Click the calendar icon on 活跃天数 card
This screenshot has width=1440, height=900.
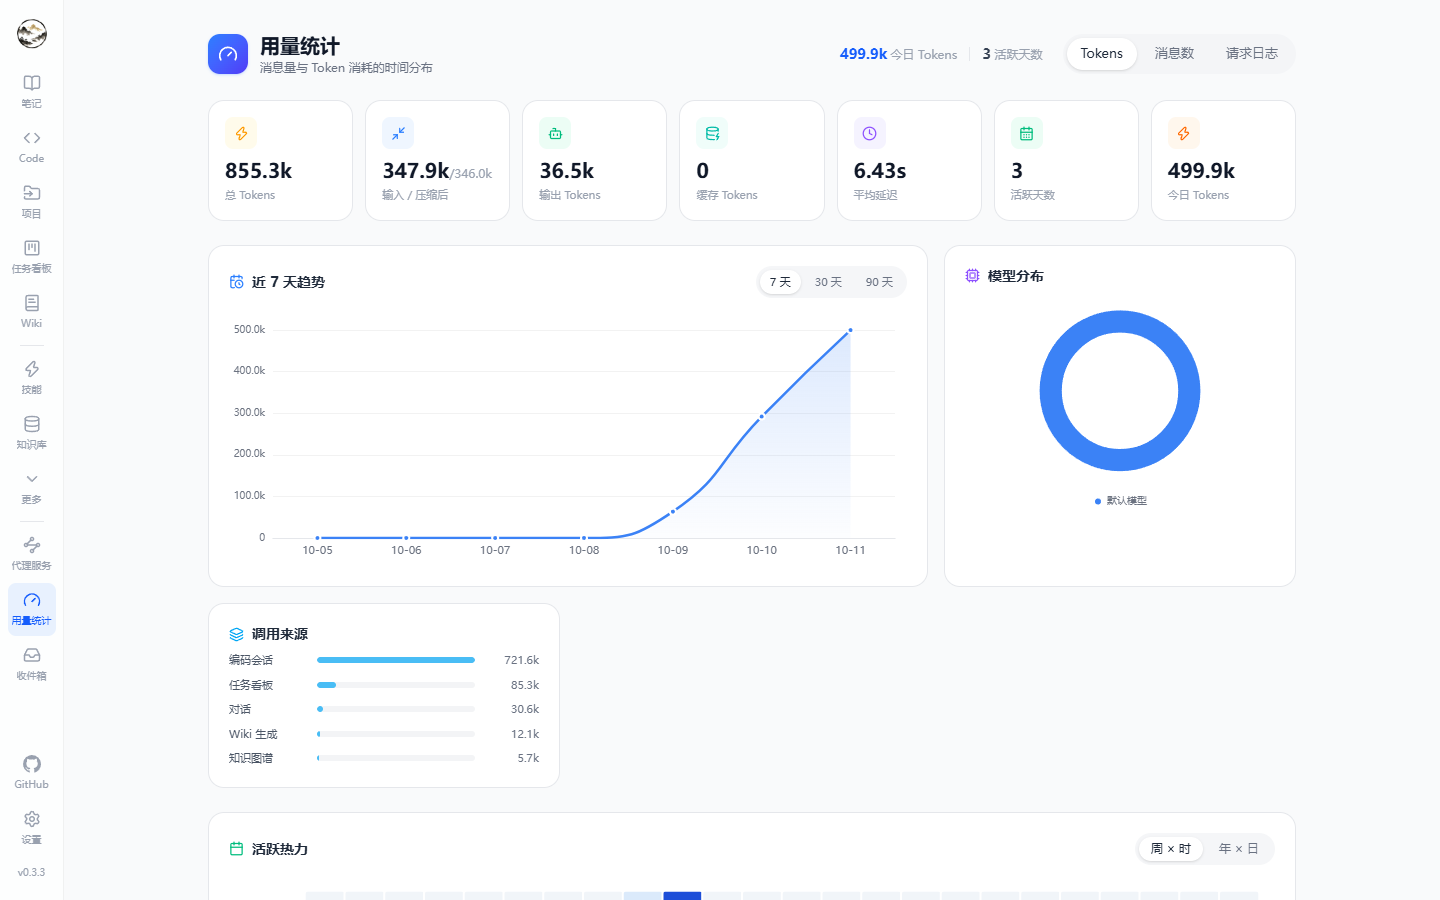pyautogui.click(x=1026, y=133)
